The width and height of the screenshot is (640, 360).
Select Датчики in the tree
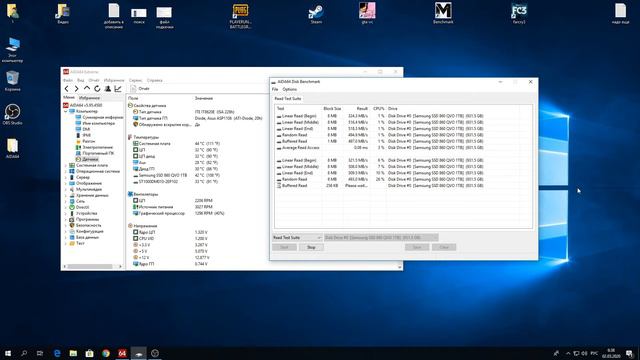[87, 159]
